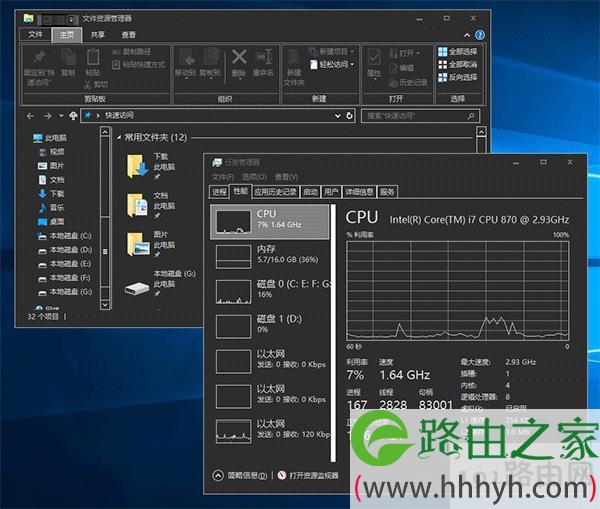Click Open Resource Monitor (打开资源监视器) link
The width and height of the screenshot is (600, 509).
308,476
